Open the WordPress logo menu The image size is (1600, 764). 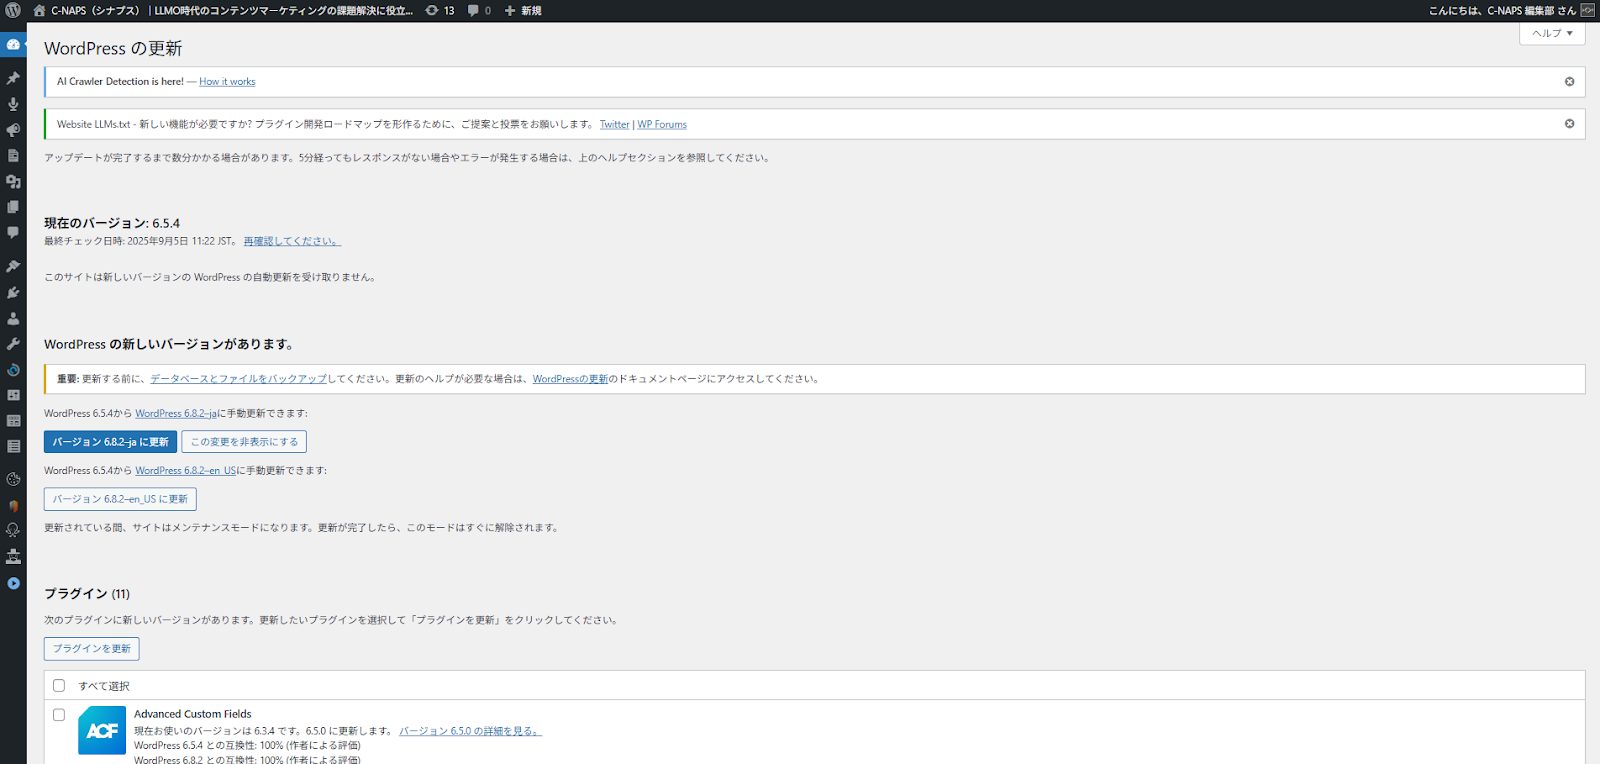(x=13, y=10)
